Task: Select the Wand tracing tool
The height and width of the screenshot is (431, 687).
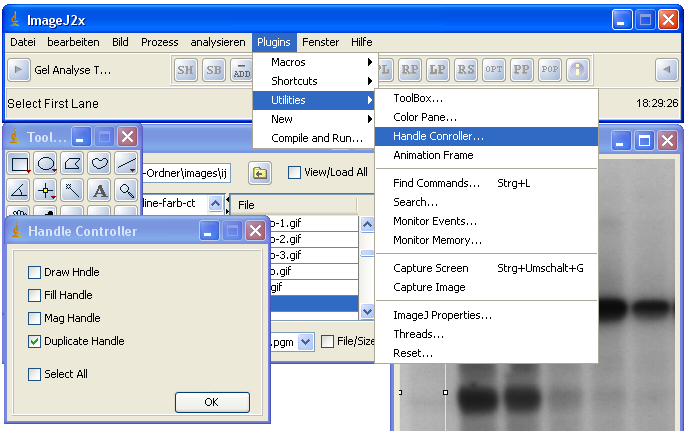Action: click(x=73, y=190)
